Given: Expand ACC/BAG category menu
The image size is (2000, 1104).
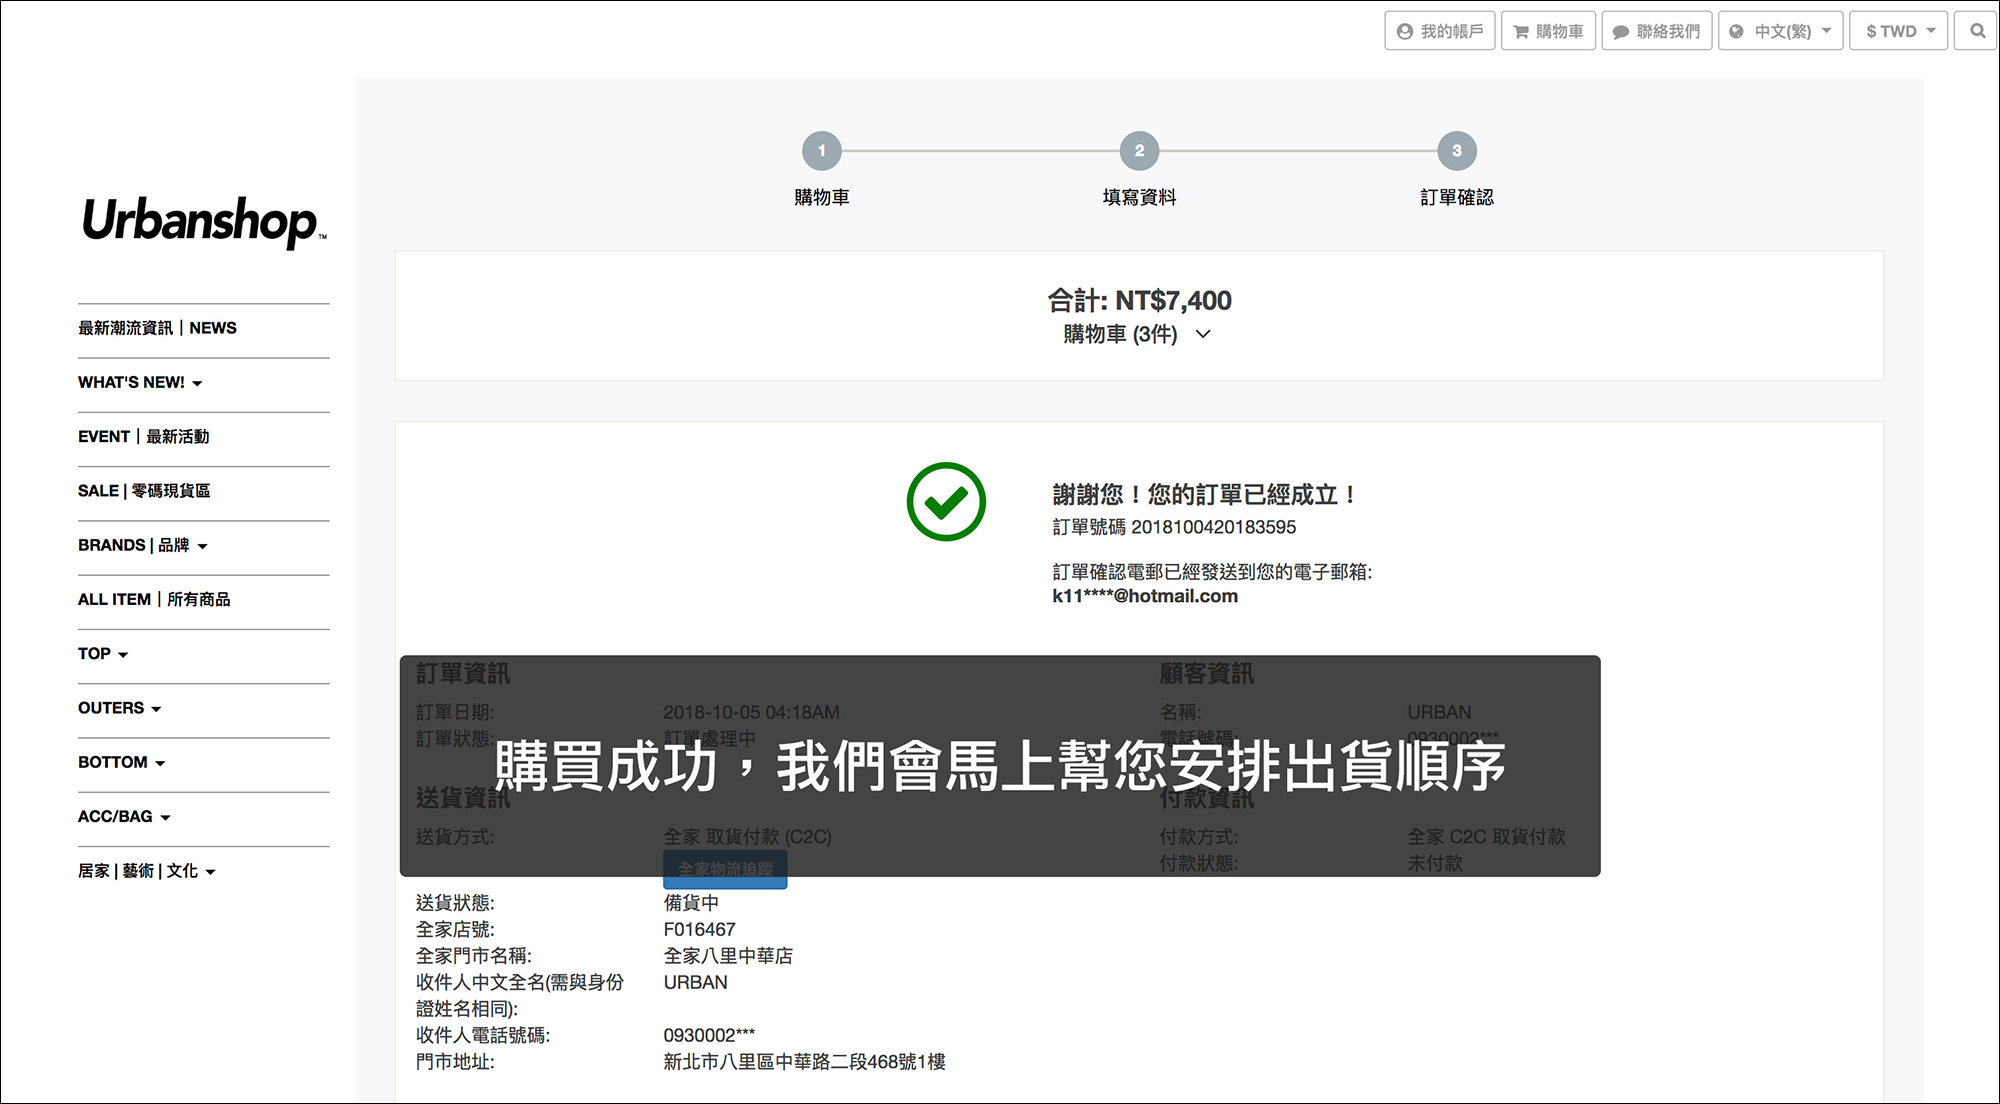Looking at the screenshot, I should point(124,817).
